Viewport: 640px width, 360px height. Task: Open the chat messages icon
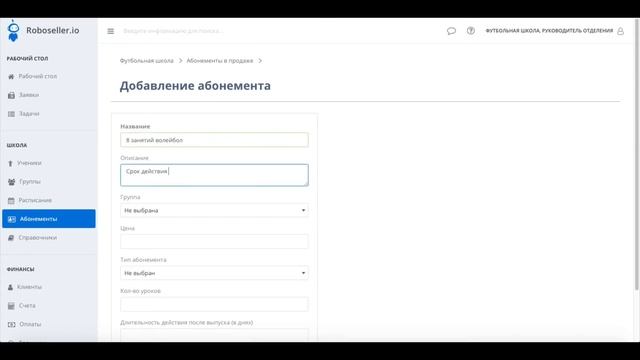(x=451, y=31)
